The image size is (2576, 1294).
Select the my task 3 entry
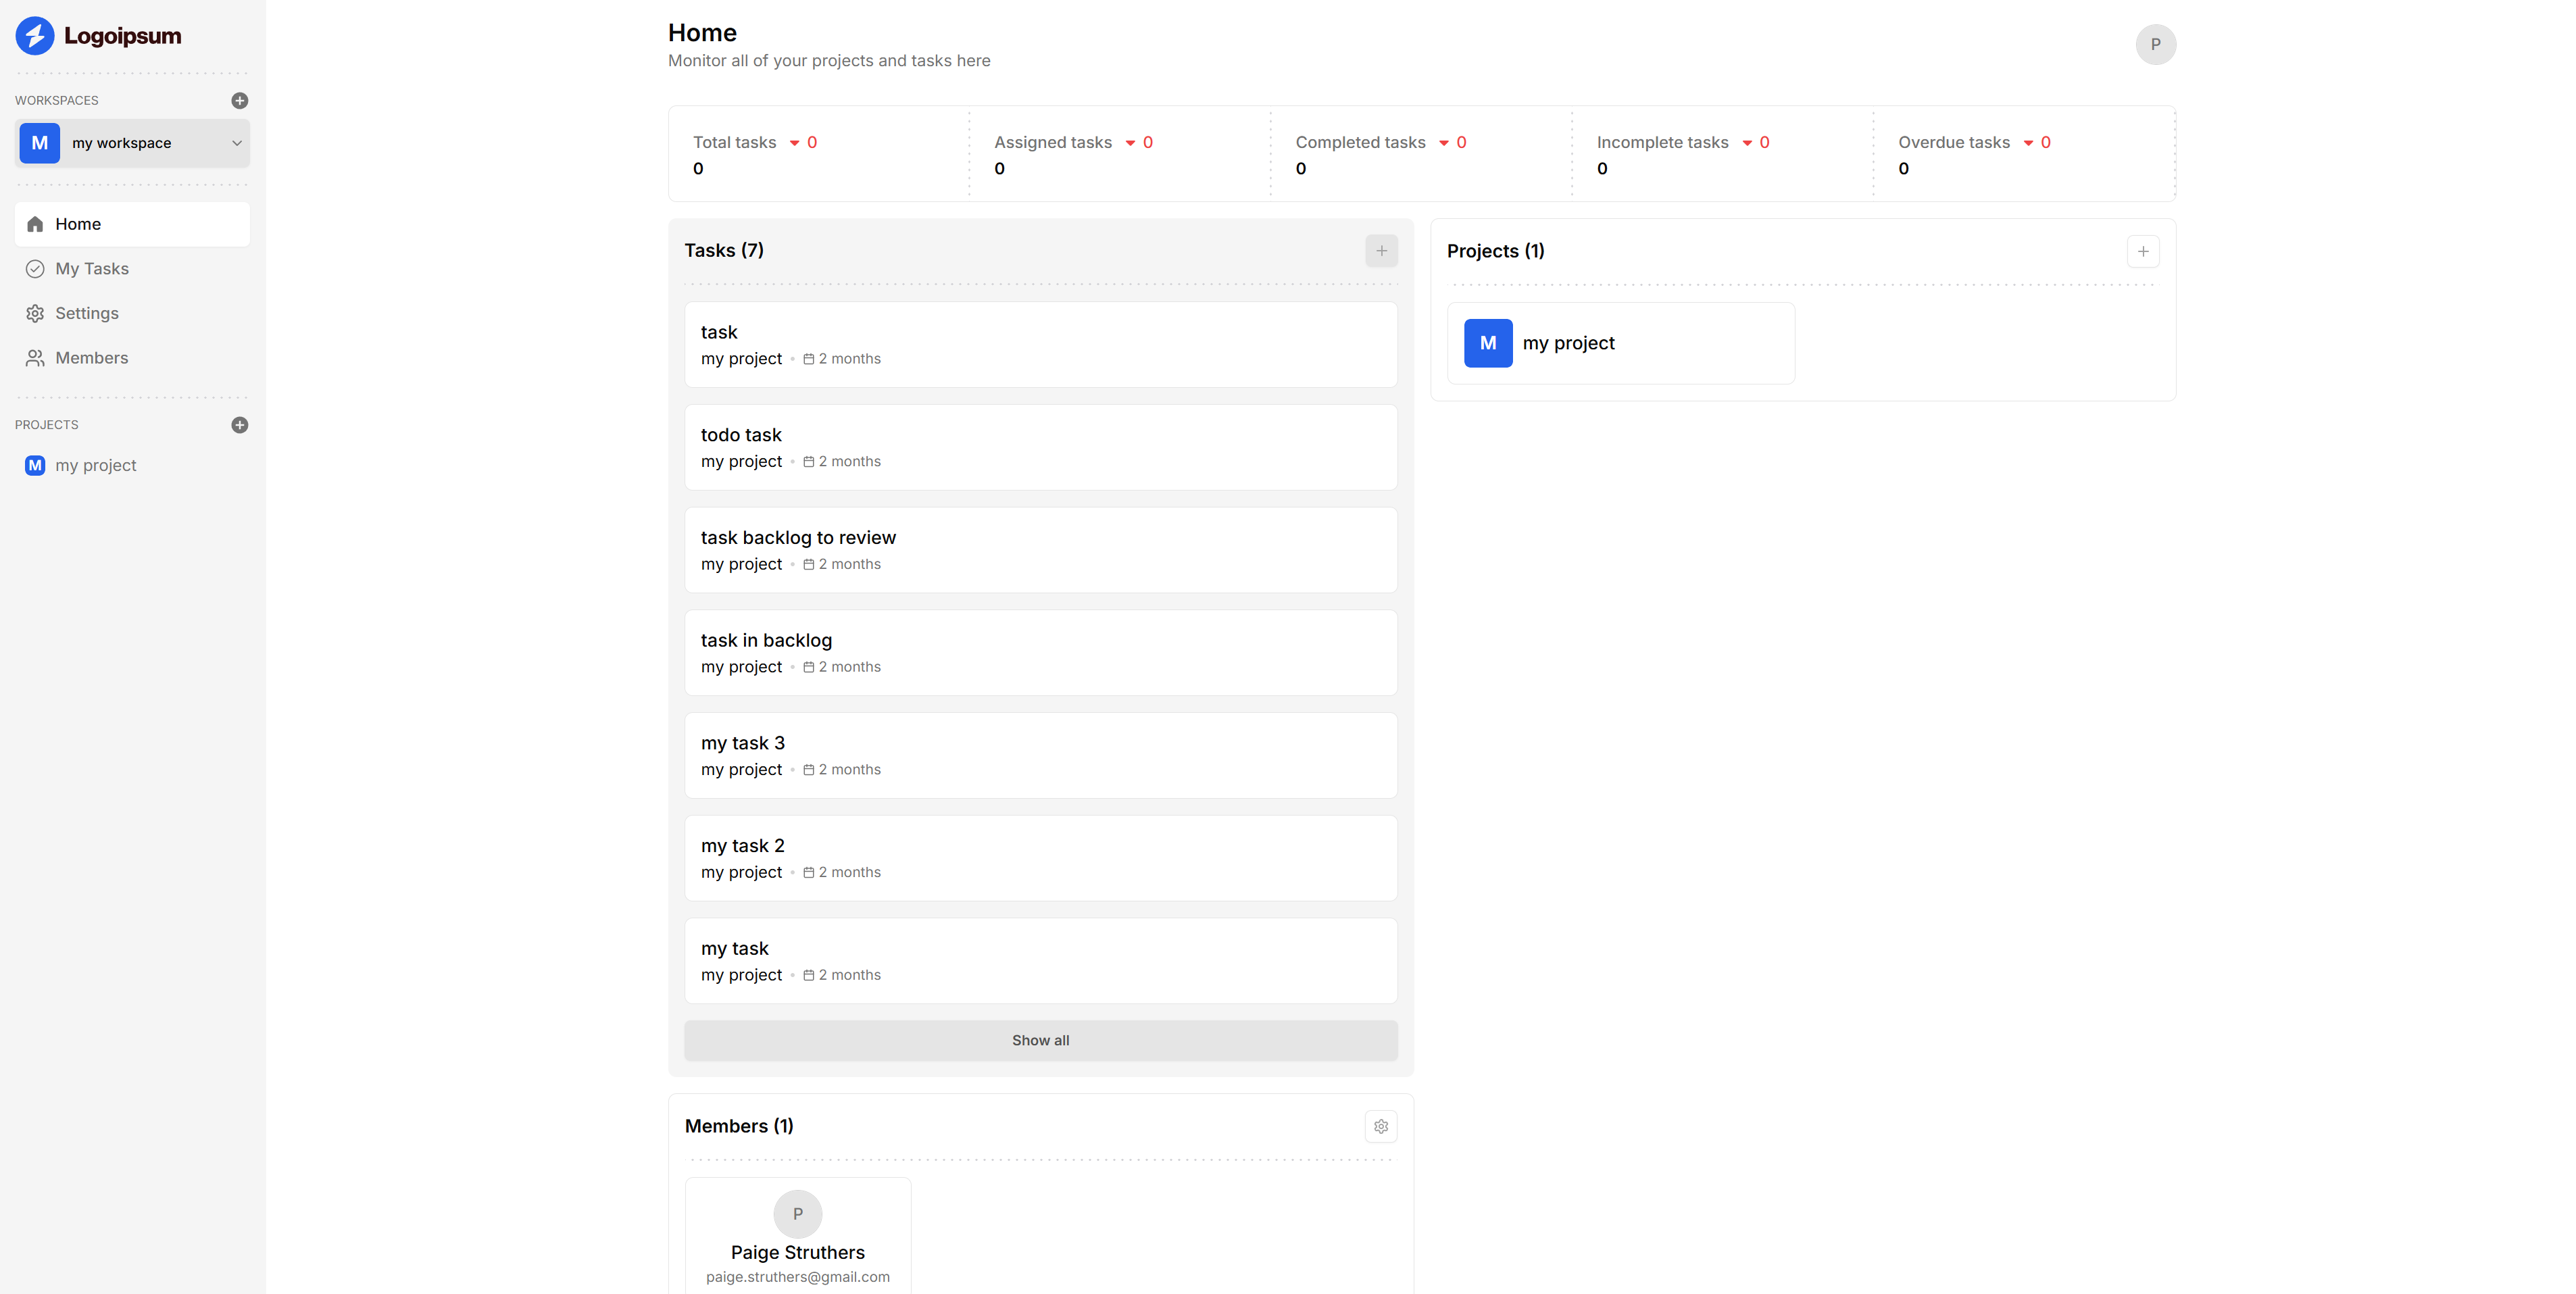point(1040,755)
